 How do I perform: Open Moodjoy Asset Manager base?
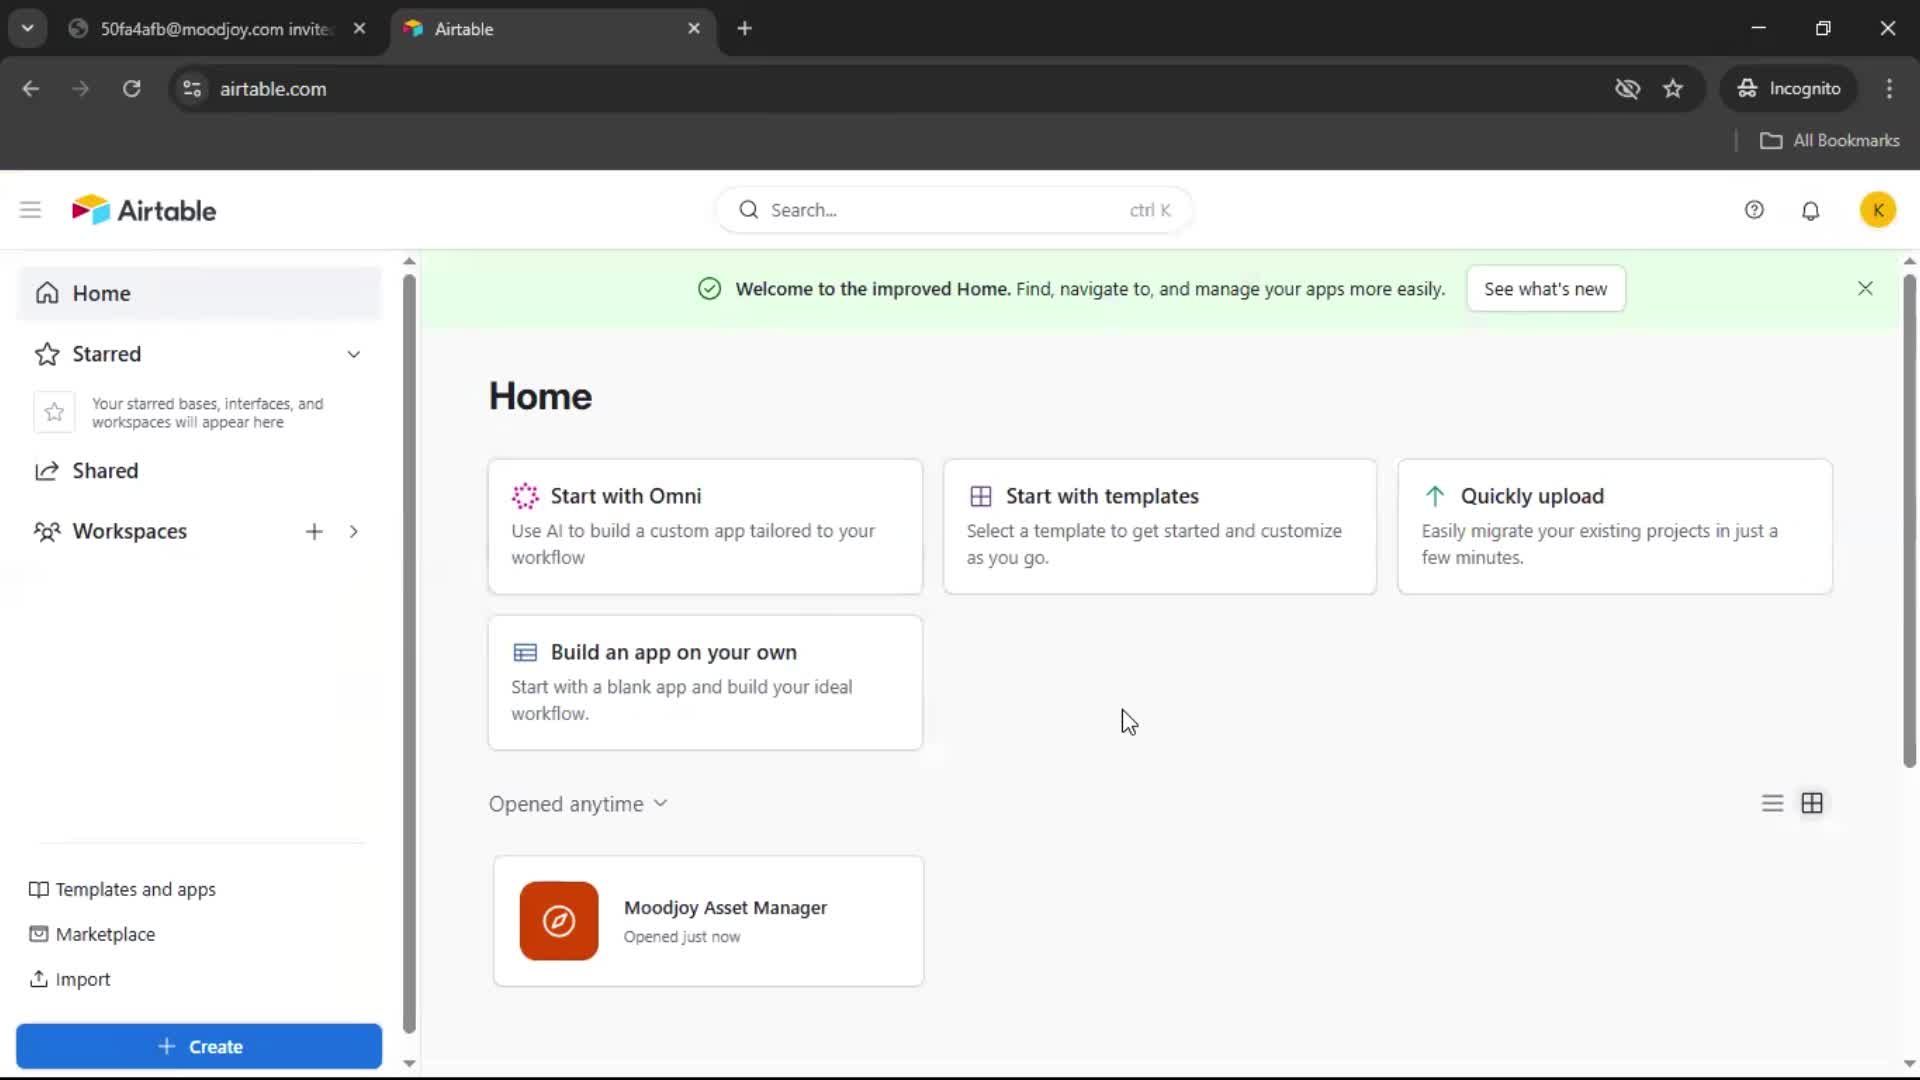(x=708, y=921)
